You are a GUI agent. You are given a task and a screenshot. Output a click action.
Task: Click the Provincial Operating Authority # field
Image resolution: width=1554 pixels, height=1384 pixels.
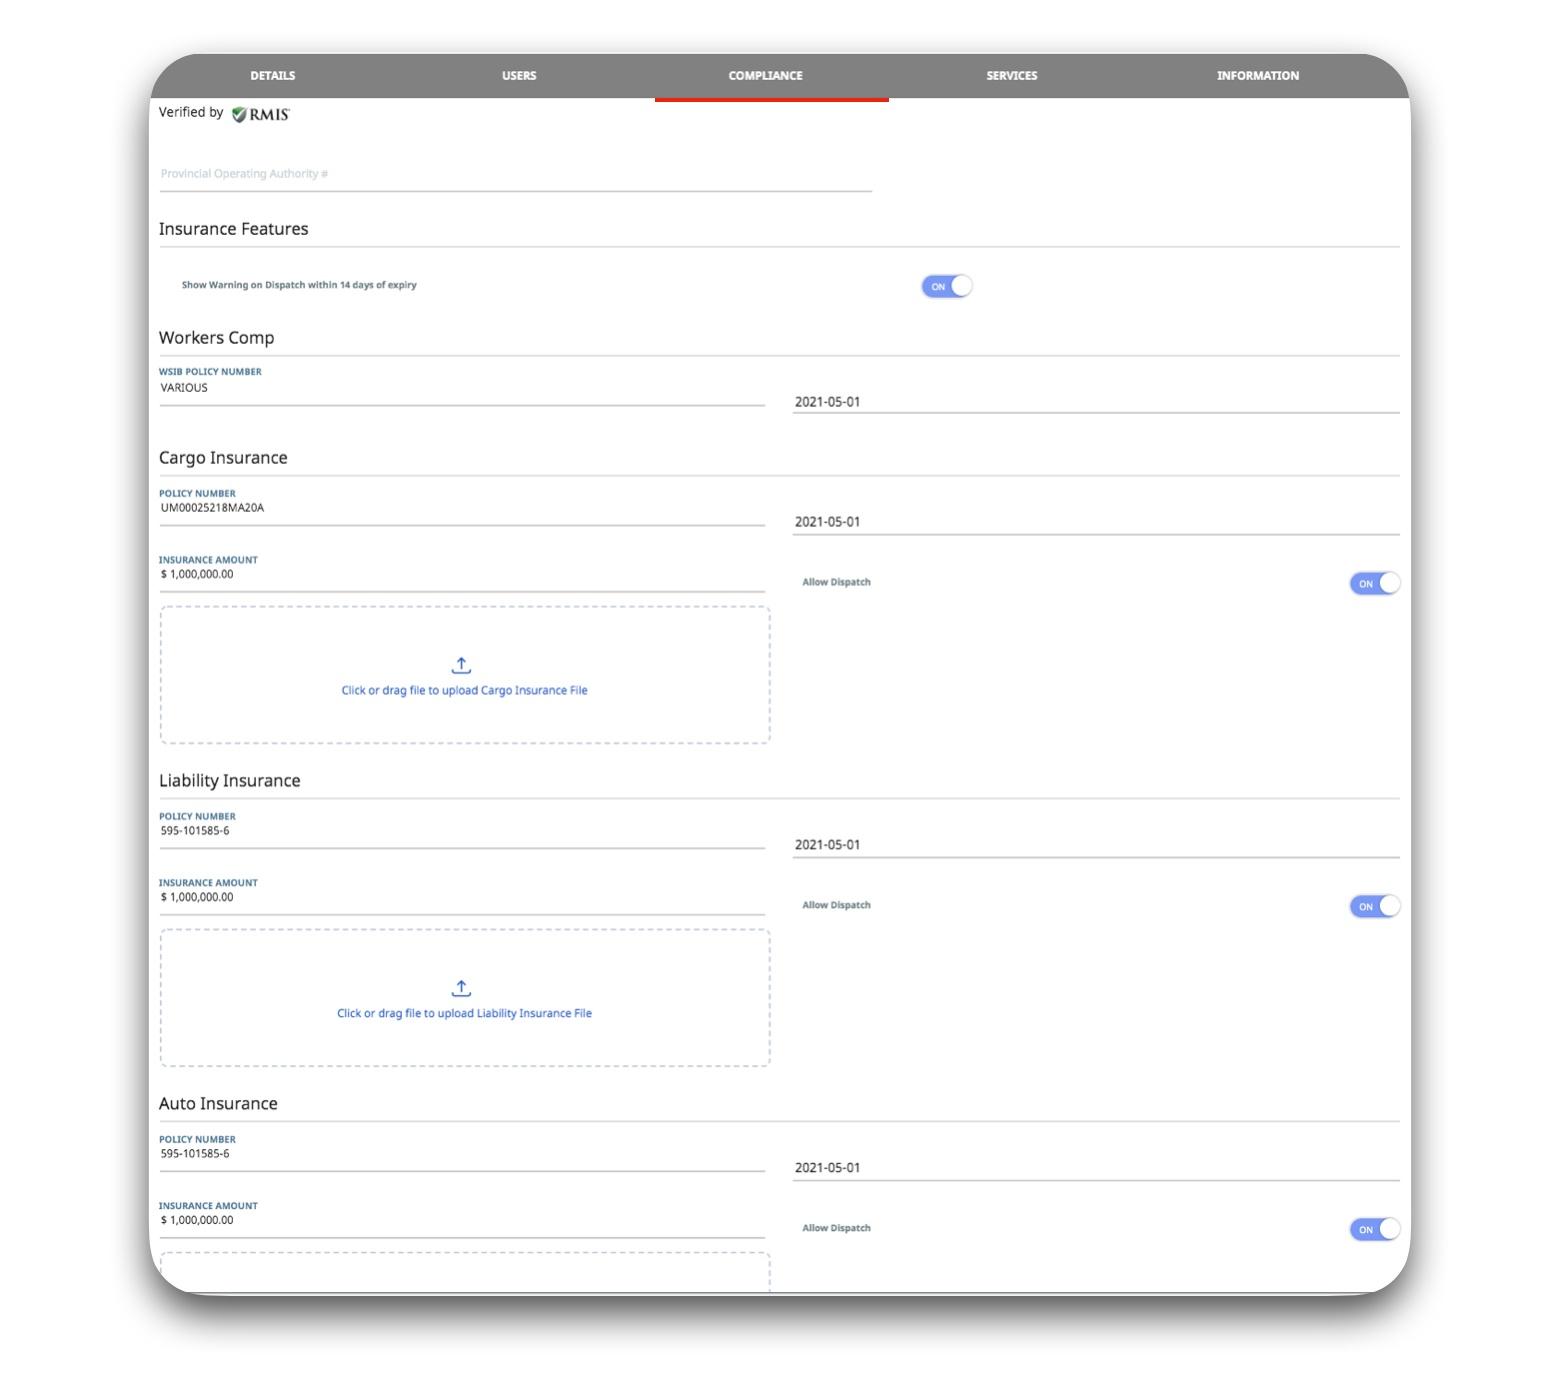click(515, 174)
